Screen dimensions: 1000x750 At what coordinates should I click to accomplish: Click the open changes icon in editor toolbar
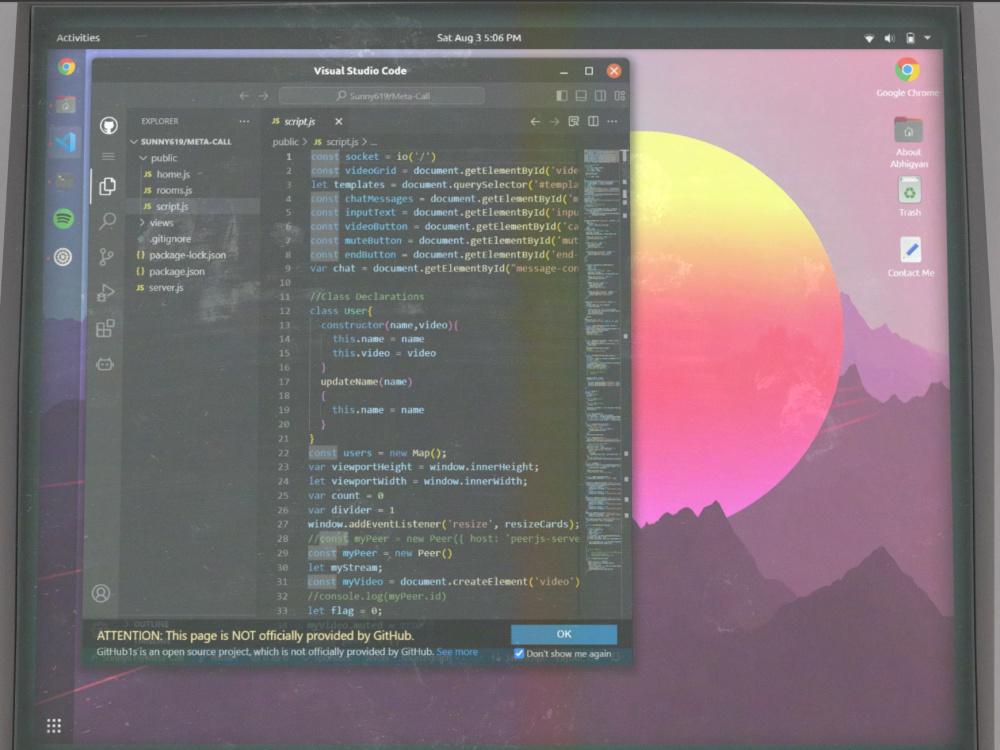574,121
